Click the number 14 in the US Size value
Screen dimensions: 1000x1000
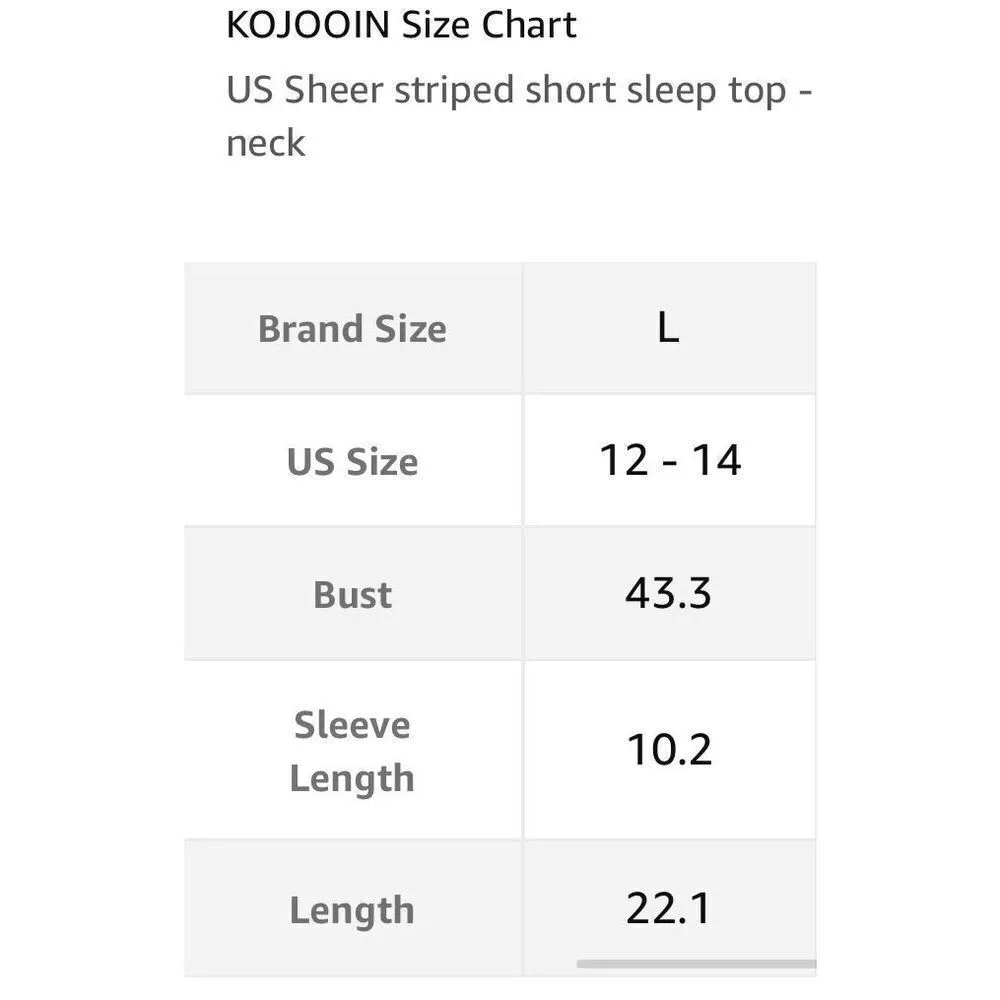tap(715, 460)
